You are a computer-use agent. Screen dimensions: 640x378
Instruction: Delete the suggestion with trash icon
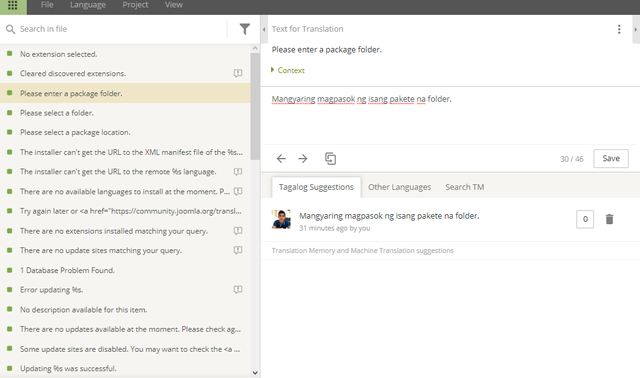[x=609, y=219]
